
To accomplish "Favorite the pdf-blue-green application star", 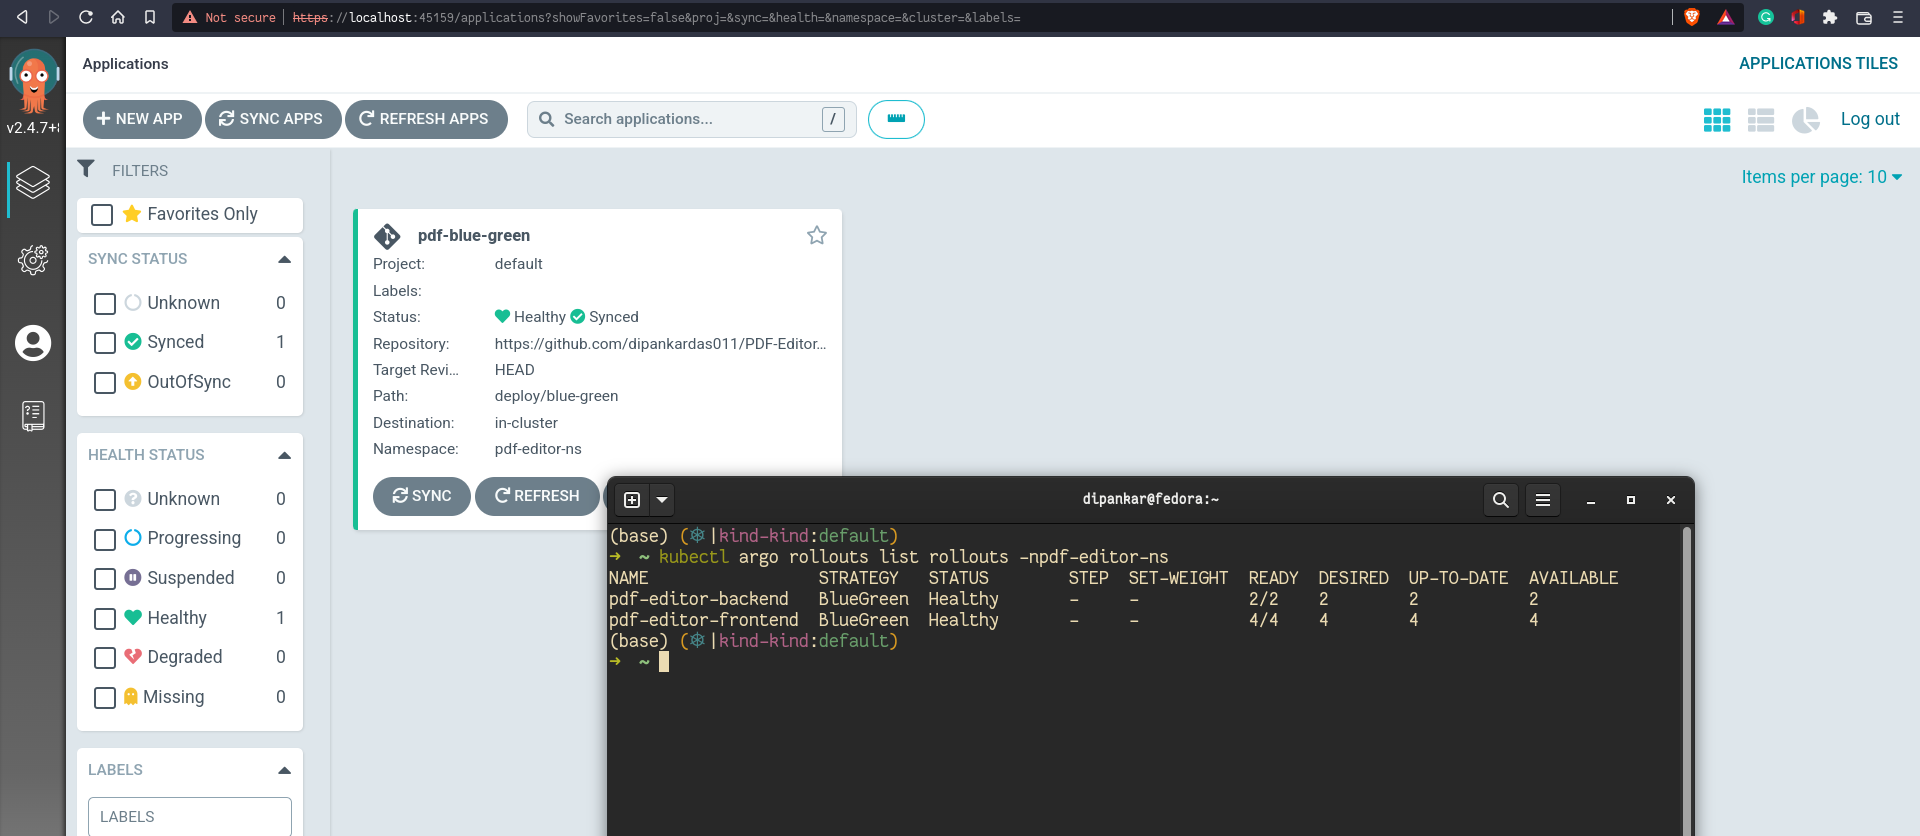I will (817, 235).
